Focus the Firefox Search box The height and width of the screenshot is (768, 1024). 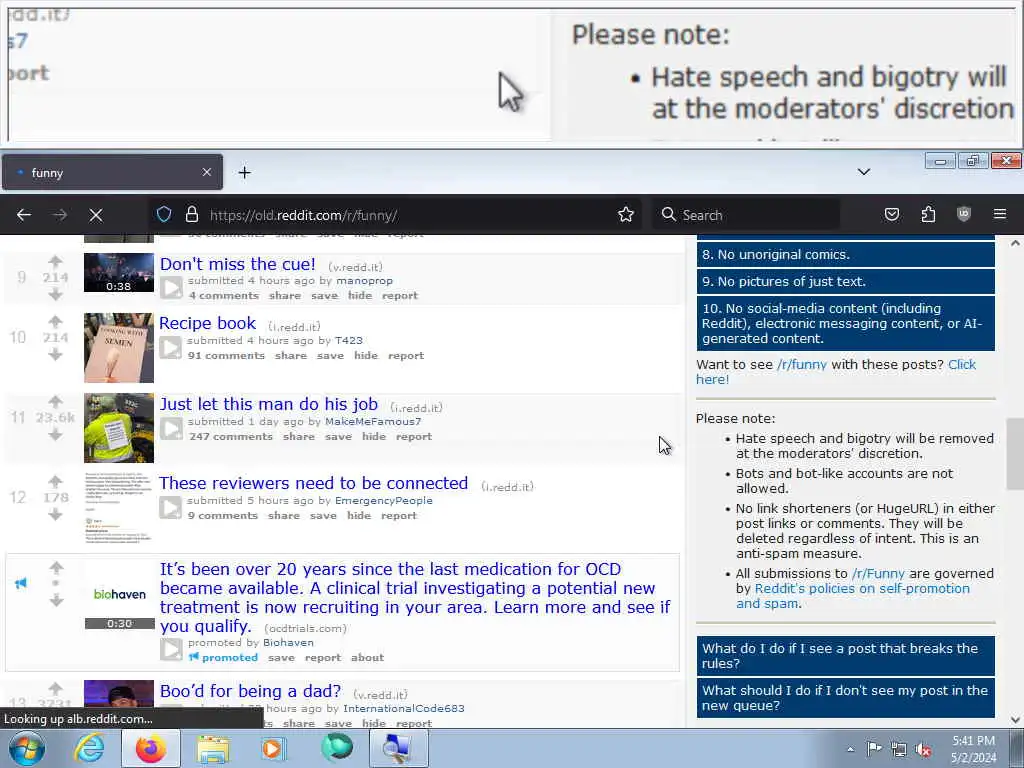(745, 215)
